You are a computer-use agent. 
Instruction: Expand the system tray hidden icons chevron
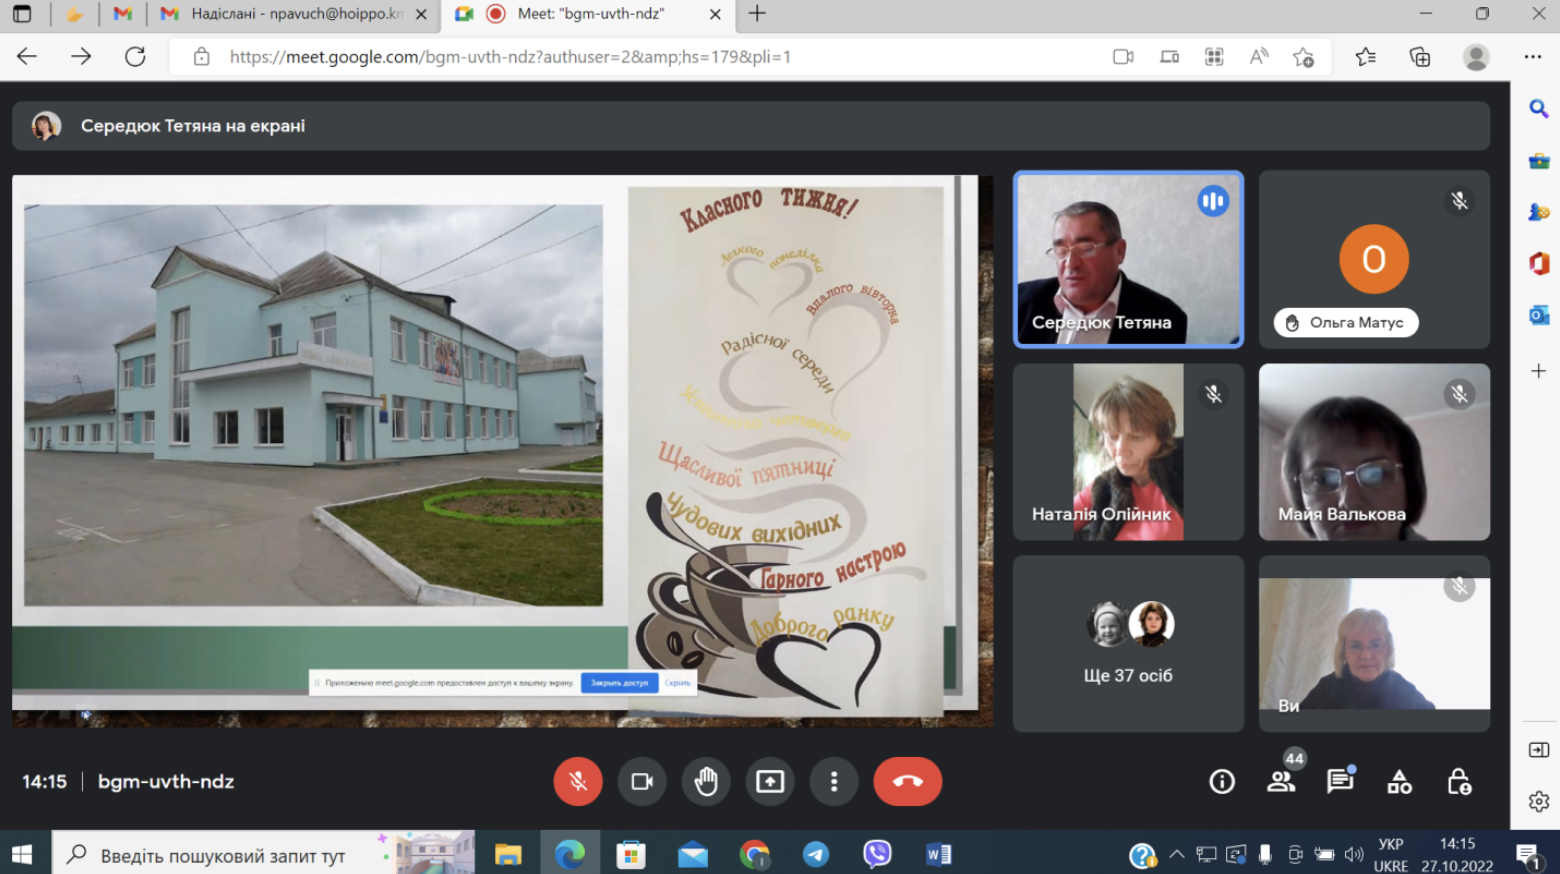pyautogui.click(x=1177, y=854)
